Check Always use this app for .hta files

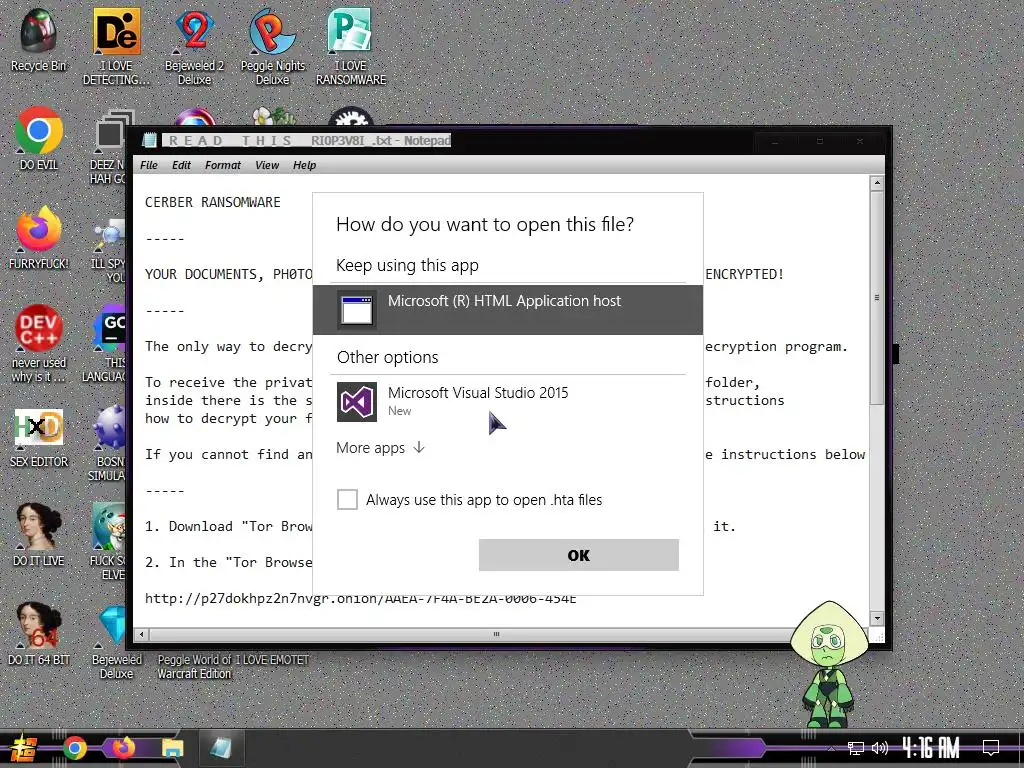click(x=347, y=500)
